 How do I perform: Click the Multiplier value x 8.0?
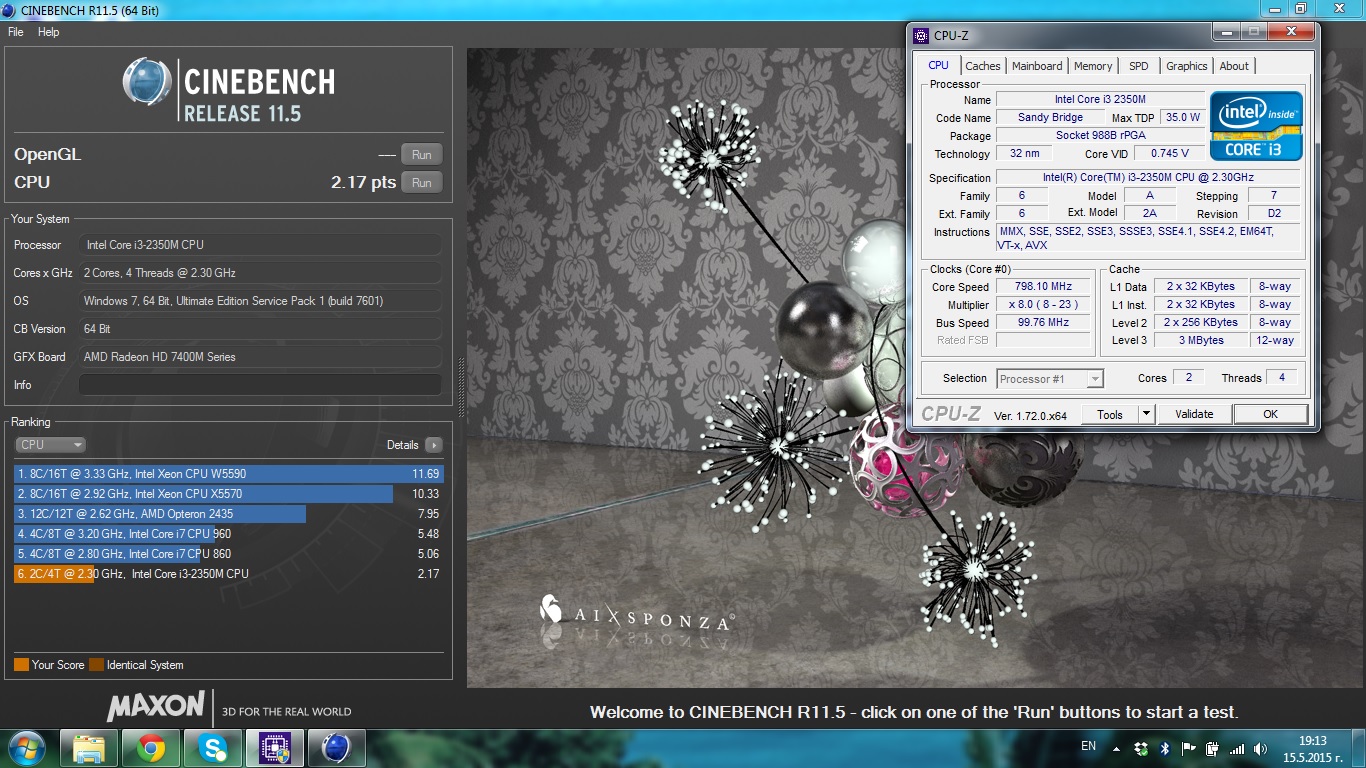pos(1043,305)
